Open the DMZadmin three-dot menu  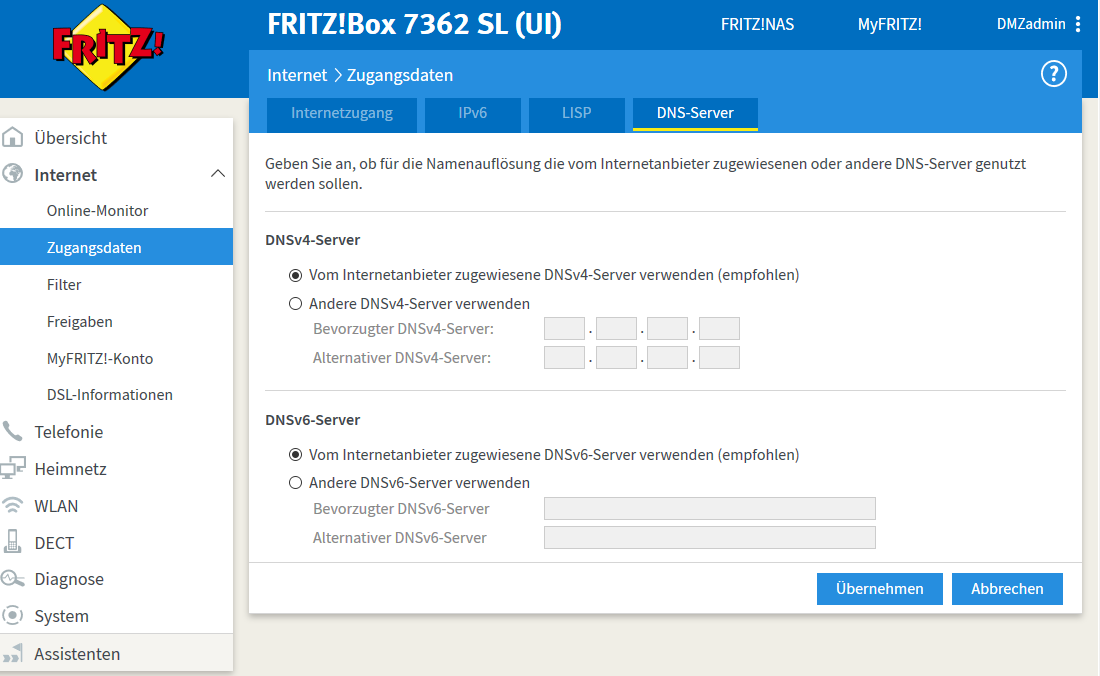[x=1078, y=24]
